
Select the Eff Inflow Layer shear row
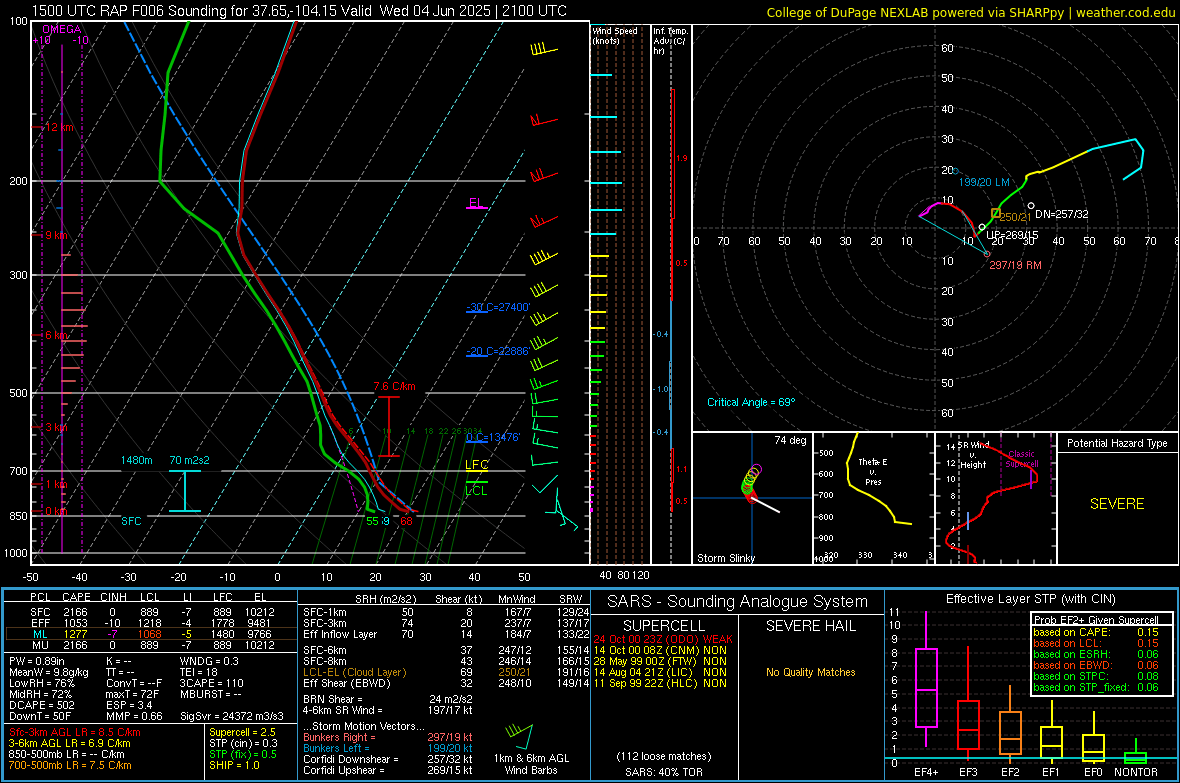[x=446, y=634]
